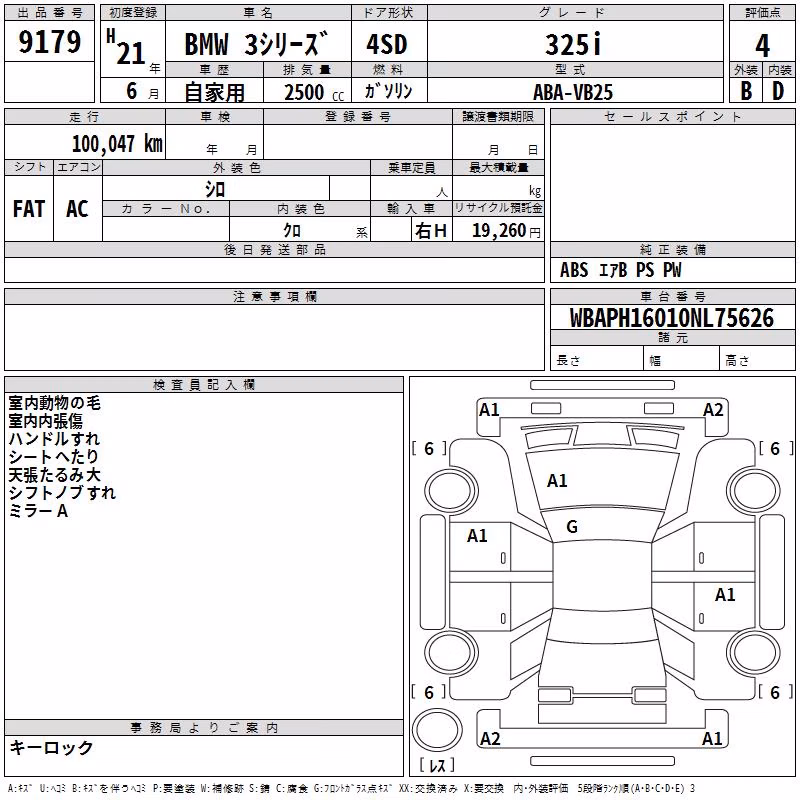The width and height of the screenshot is (800, 800).
Task: Select the 純正装備 header
Action: (x=672, y=249)
